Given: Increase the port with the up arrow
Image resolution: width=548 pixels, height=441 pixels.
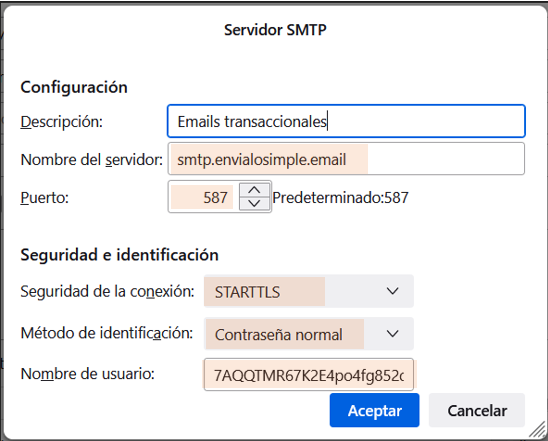Looking at the screenshot, I should pos(254,191).
